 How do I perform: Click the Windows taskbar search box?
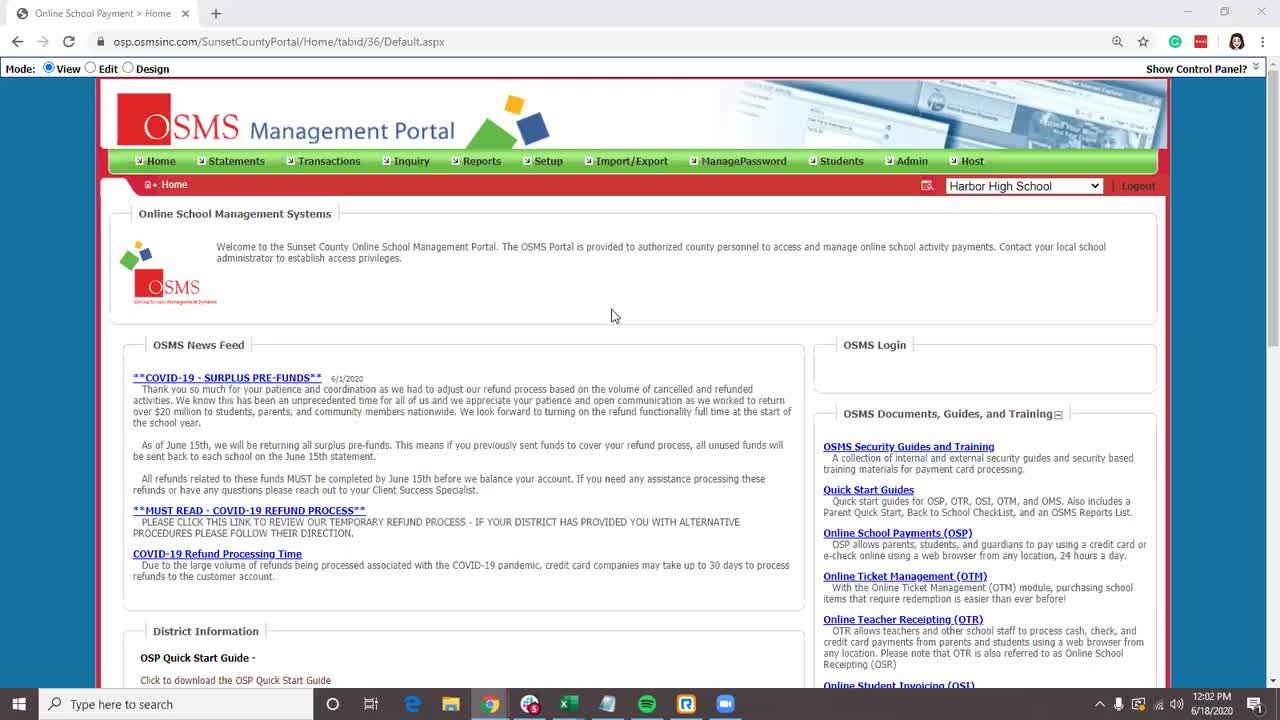pyautogui.click(x=176, y=704)
